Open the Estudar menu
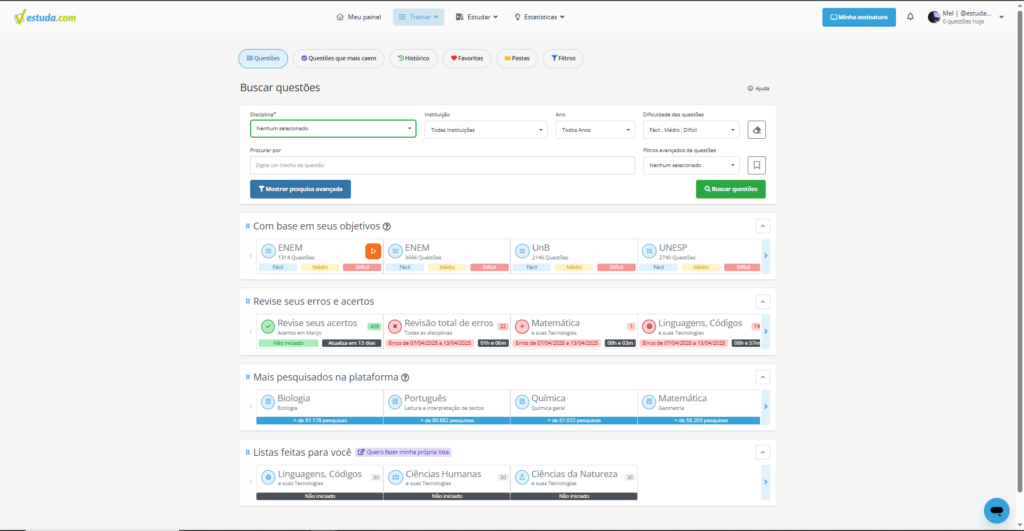Screen dimensions: 1024x531 476,17
